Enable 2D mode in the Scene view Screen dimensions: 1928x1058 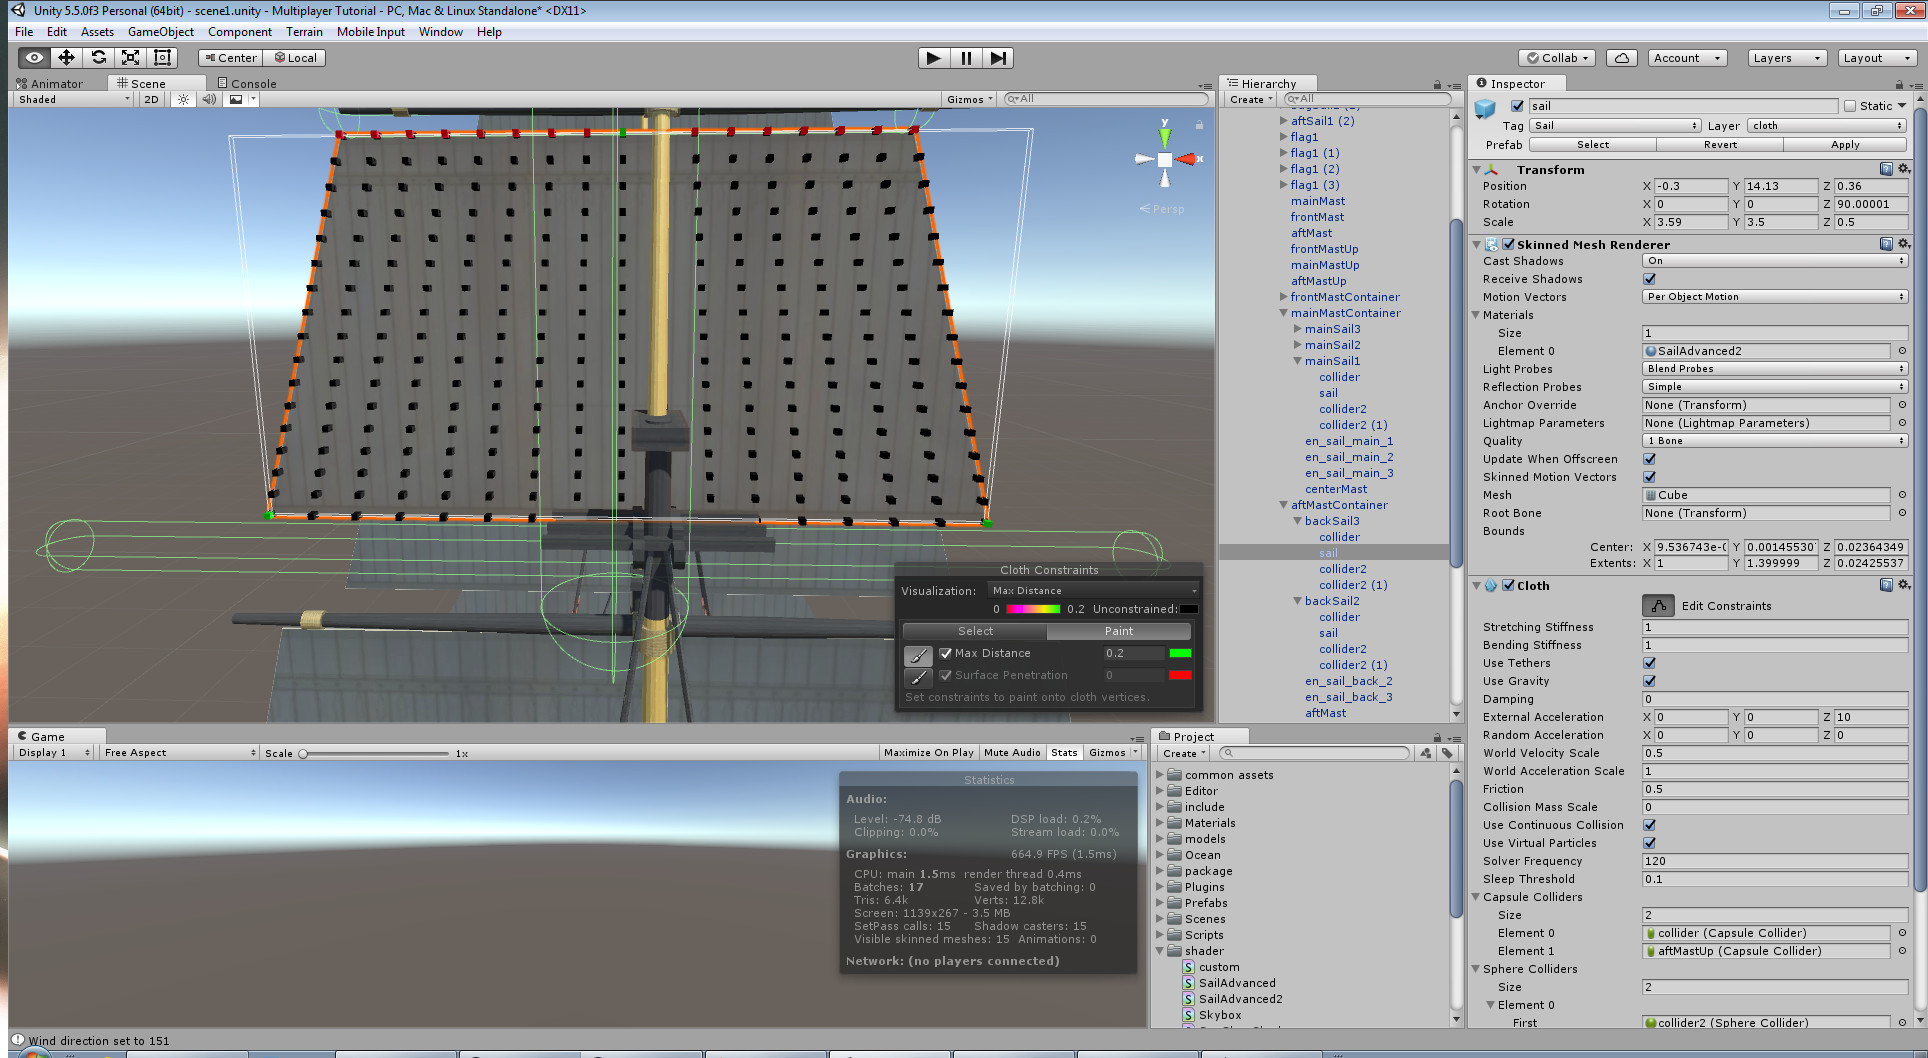150,99
